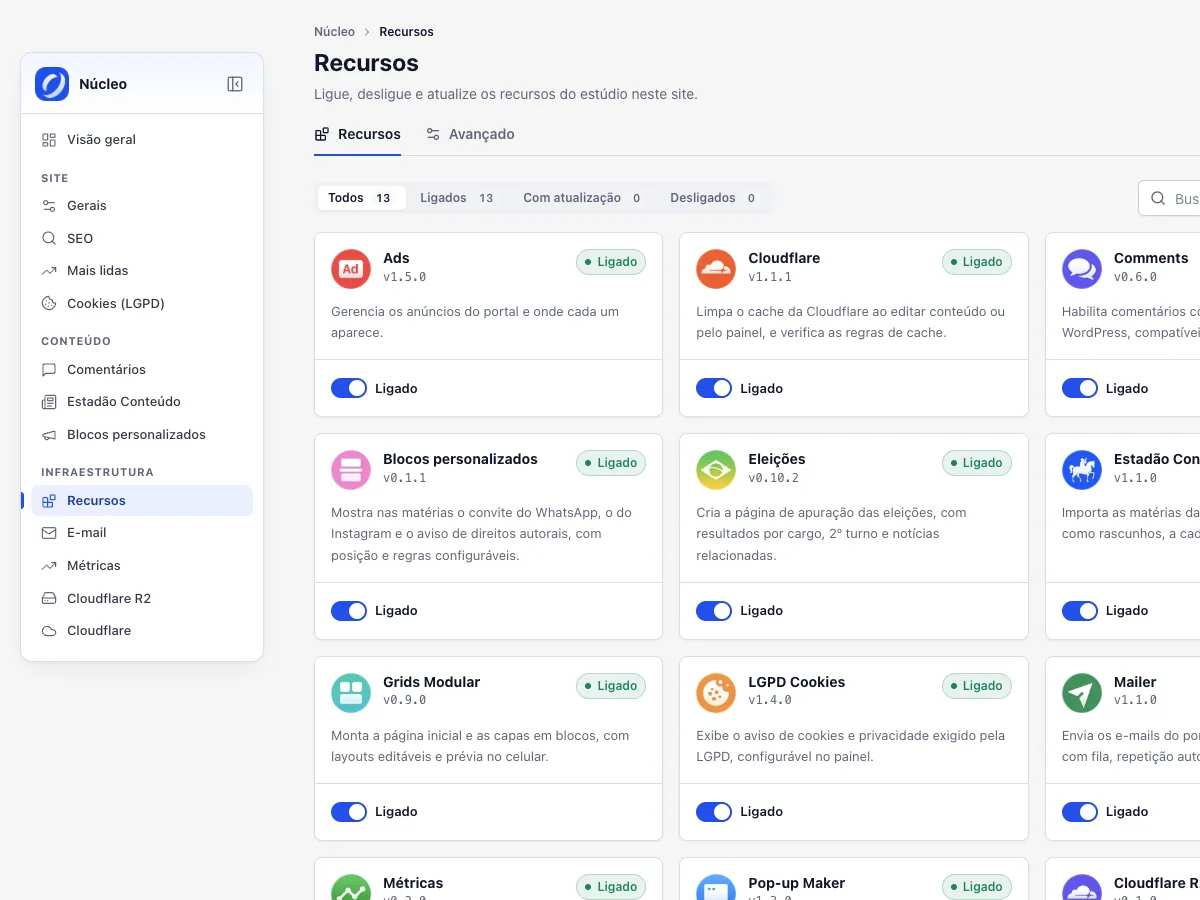Click the LGPD Cookies card icon
The image size is (1200, 900).
716,693
